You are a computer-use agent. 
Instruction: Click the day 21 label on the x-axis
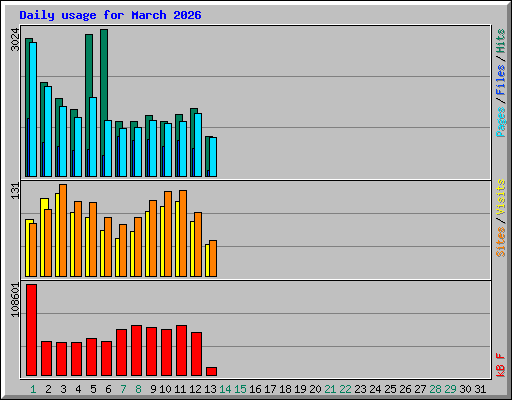click(330, 389)
